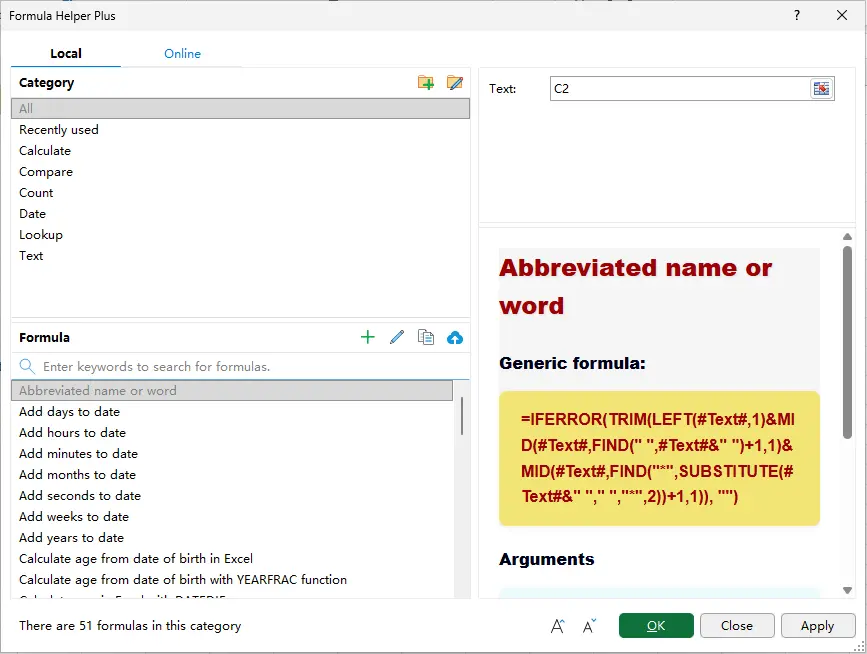
Task: Click the search magnifier icon
Action: (27, 366)
